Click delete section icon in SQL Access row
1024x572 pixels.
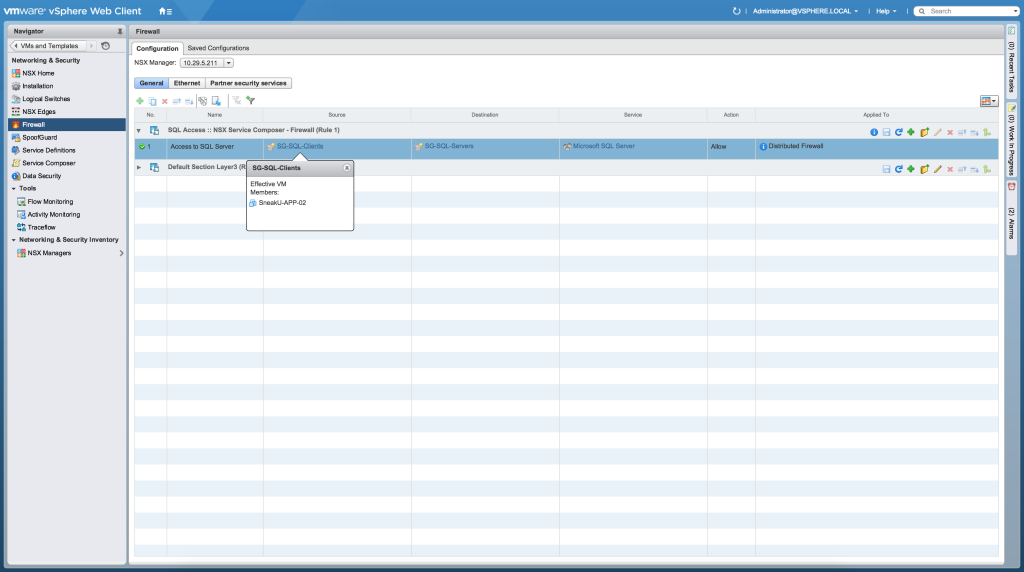point(950,133)
